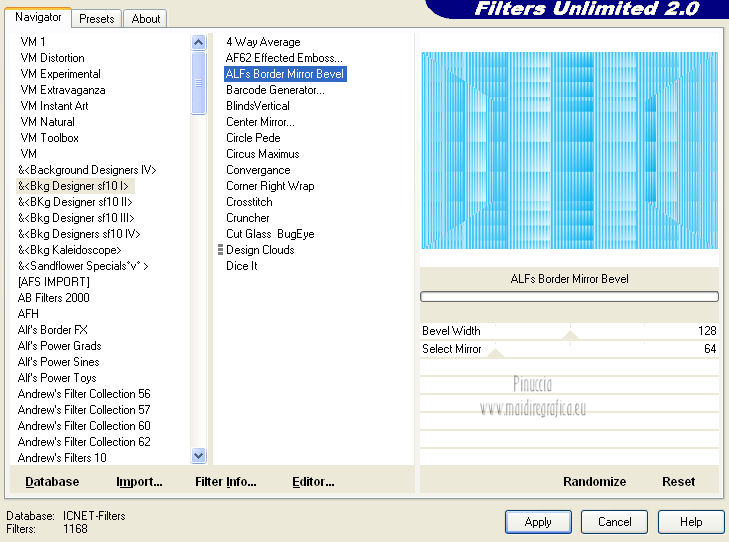The height and width of the screenshot is (542, 729).
Task: Select VM Natural category
Action: [x=47, y=122]
